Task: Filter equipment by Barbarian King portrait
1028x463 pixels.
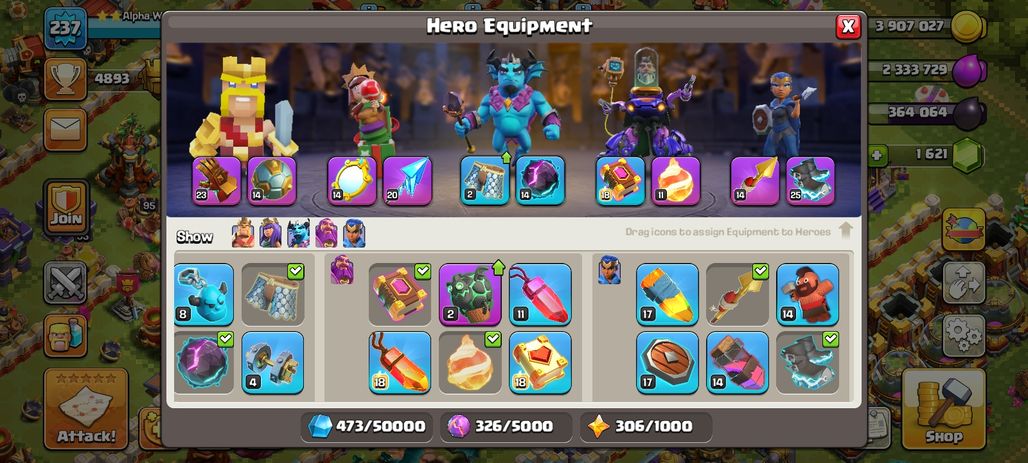Action: tap(243, 233)
